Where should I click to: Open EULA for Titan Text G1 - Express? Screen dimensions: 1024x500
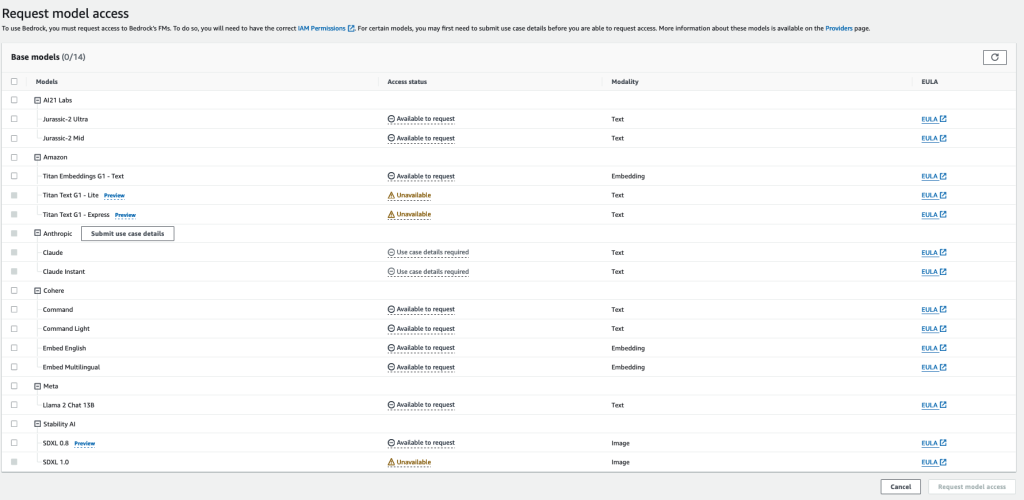point(934,215)
